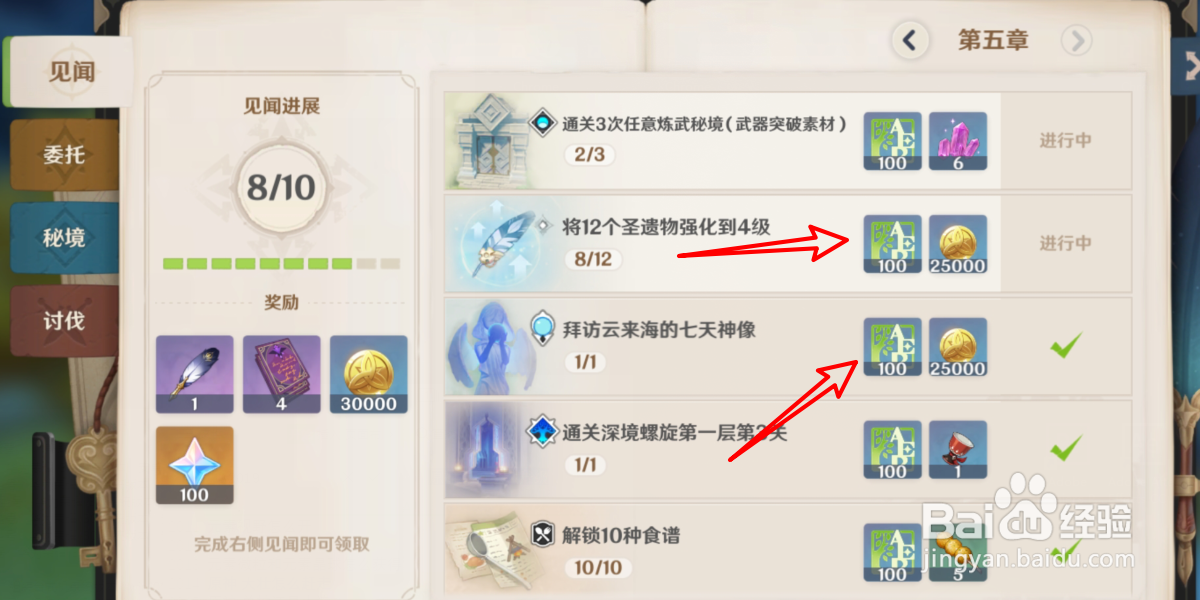Open the 将12个圣遗物强化到4级 task entry
The height and width of the screenshot is (600, 1200).
[787, 243]
